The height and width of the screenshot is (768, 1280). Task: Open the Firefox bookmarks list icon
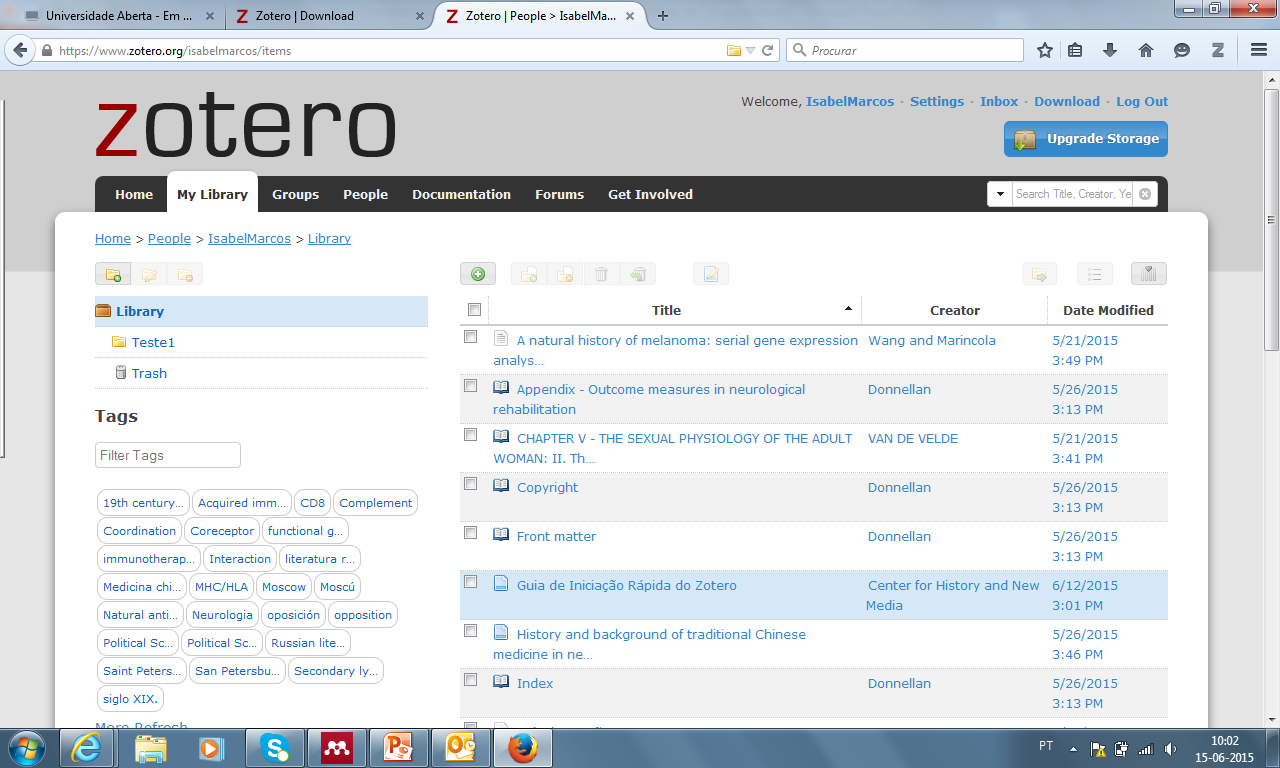1075,50
